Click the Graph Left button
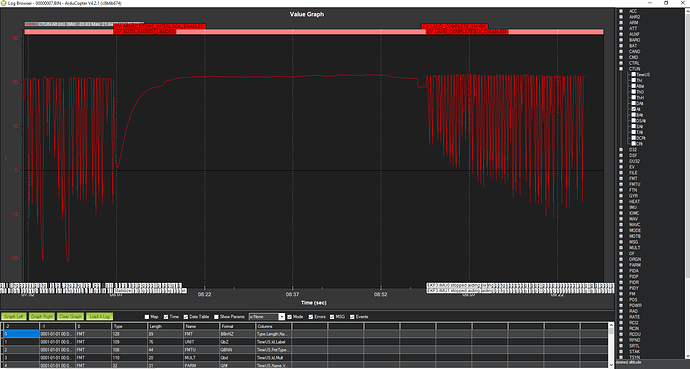This screenshot has height=369, width=690. pos(14,317)
